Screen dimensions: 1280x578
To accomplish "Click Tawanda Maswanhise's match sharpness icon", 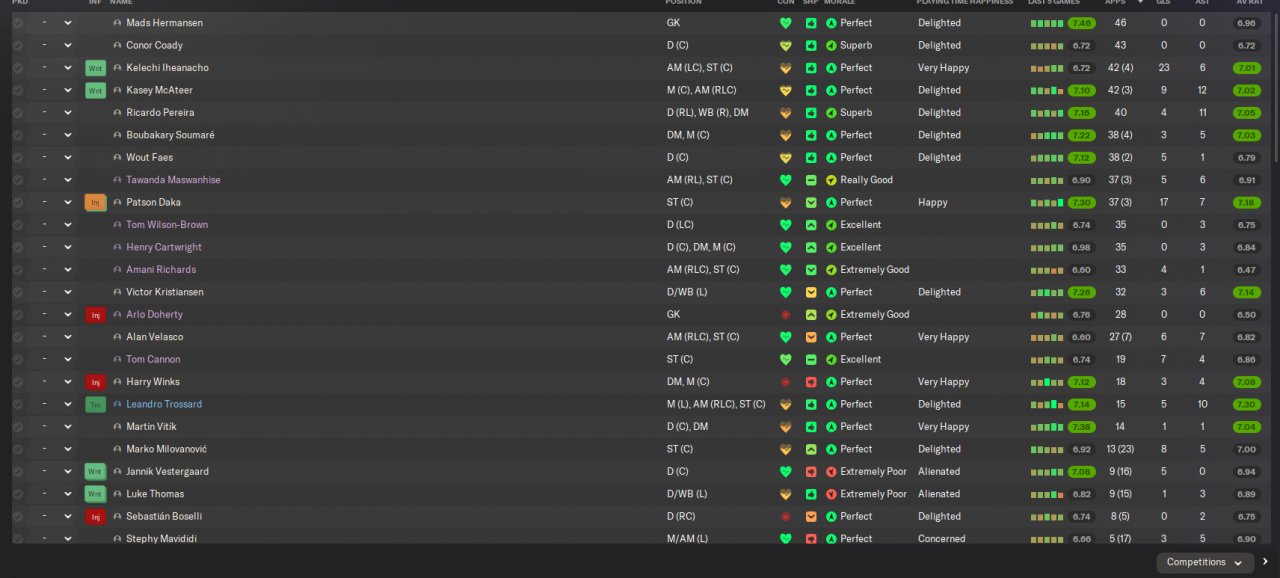I will (x=811, y=180).
